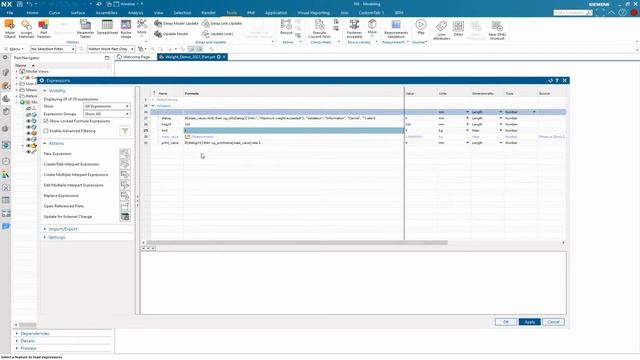Click Update for External Change icon
The width and height of the screenshot is (640, 360).
(x=125, y=217)
